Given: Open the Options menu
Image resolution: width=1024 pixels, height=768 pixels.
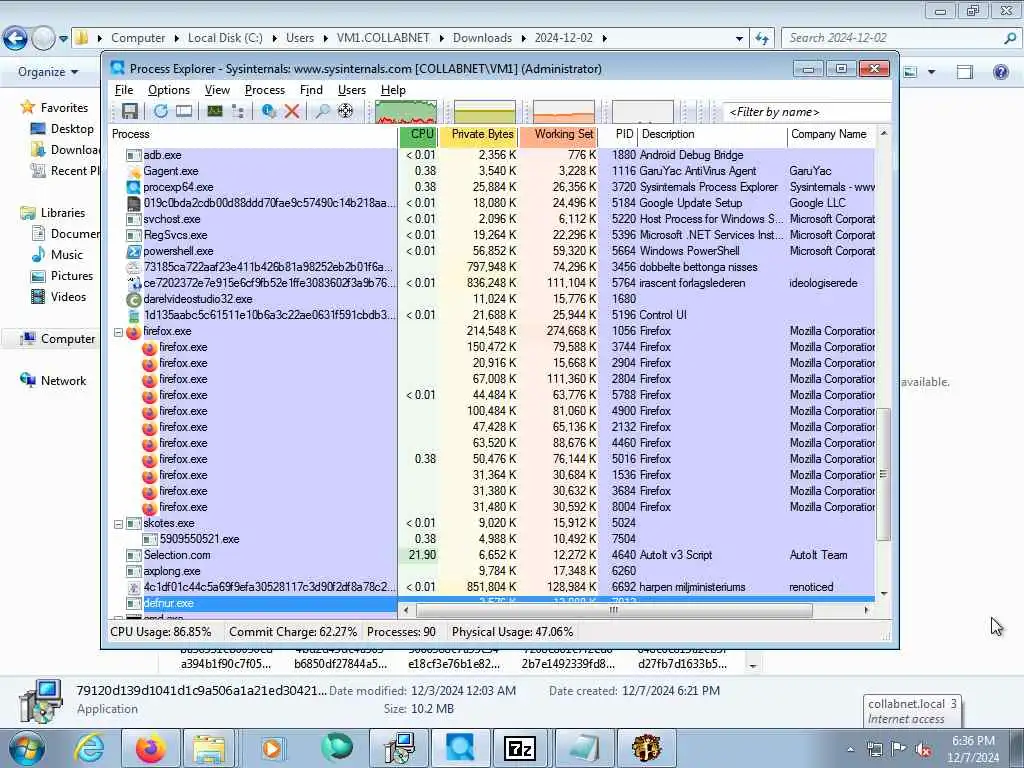Looking at the screenshot, I should 168,90.
